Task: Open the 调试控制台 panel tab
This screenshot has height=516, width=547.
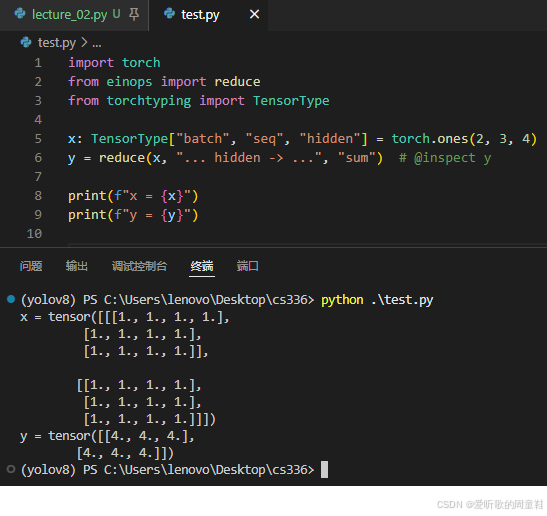Action: tap(140, 266)
